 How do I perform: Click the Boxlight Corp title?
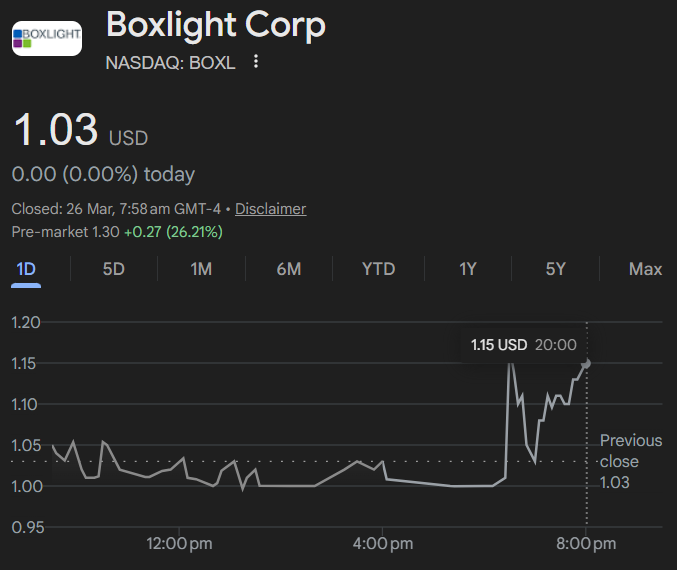(216, 25)
